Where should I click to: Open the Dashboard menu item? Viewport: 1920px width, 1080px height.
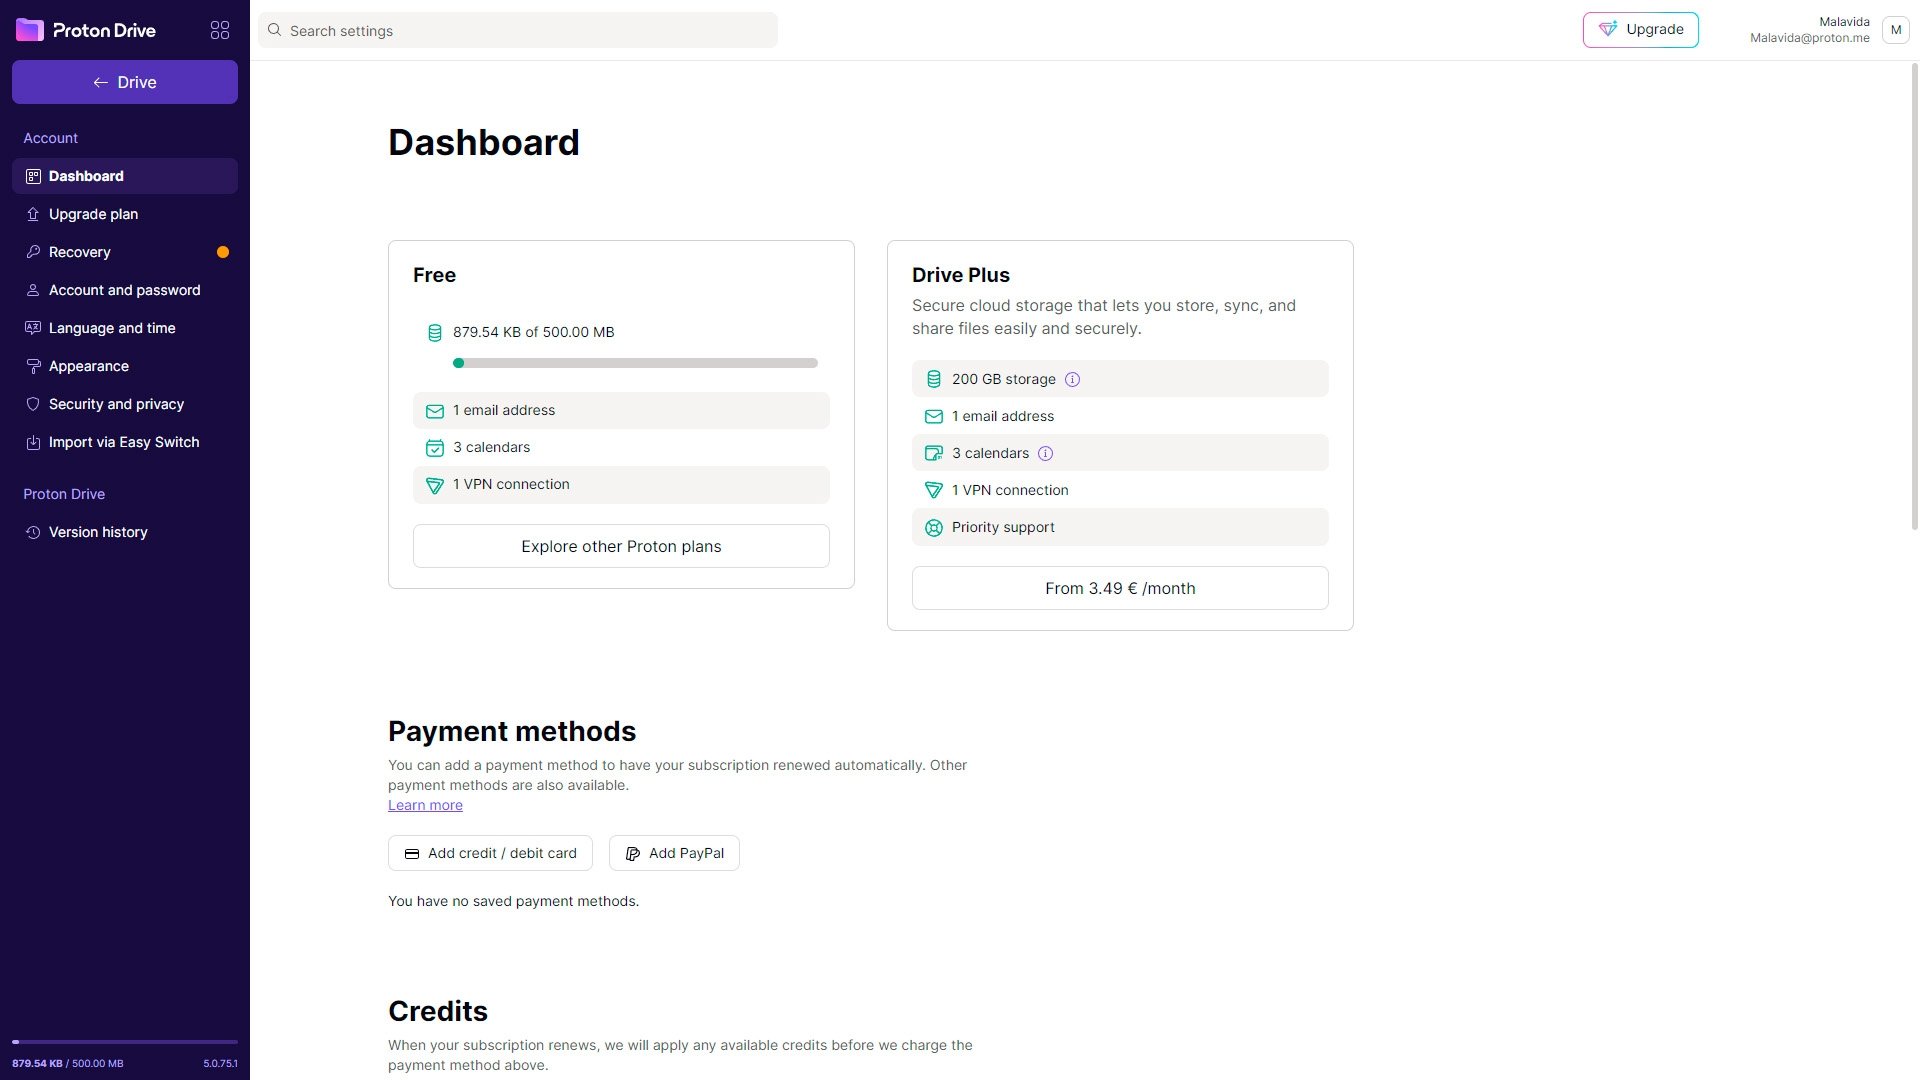125,176
